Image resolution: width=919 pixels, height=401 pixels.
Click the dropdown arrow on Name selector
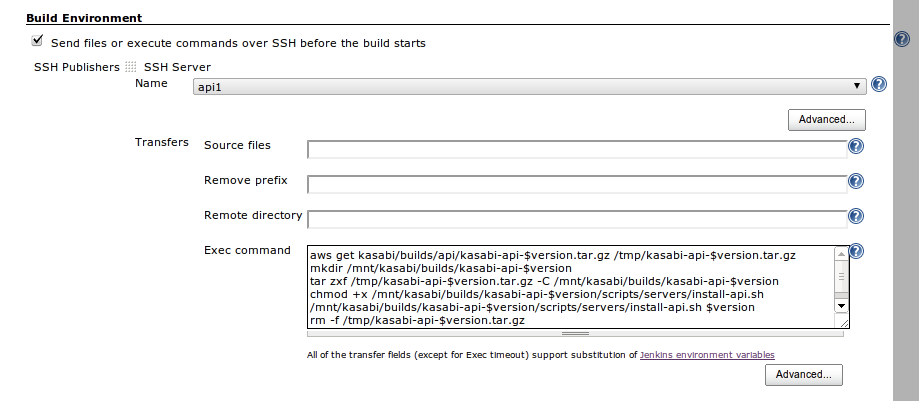click(x=858, y=87)
